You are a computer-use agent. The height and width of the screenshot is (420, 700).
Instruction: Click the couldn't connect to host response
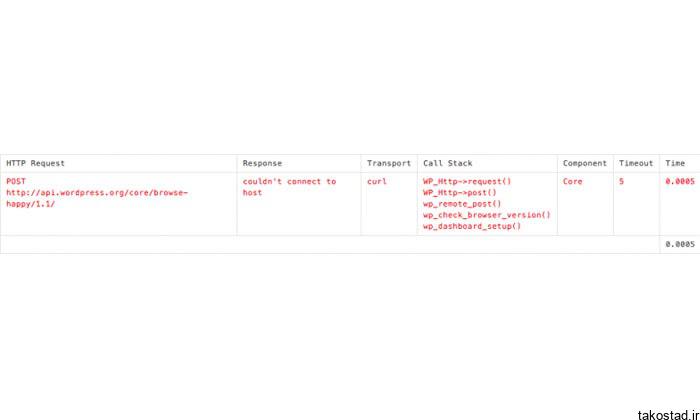tap(289, 187)
